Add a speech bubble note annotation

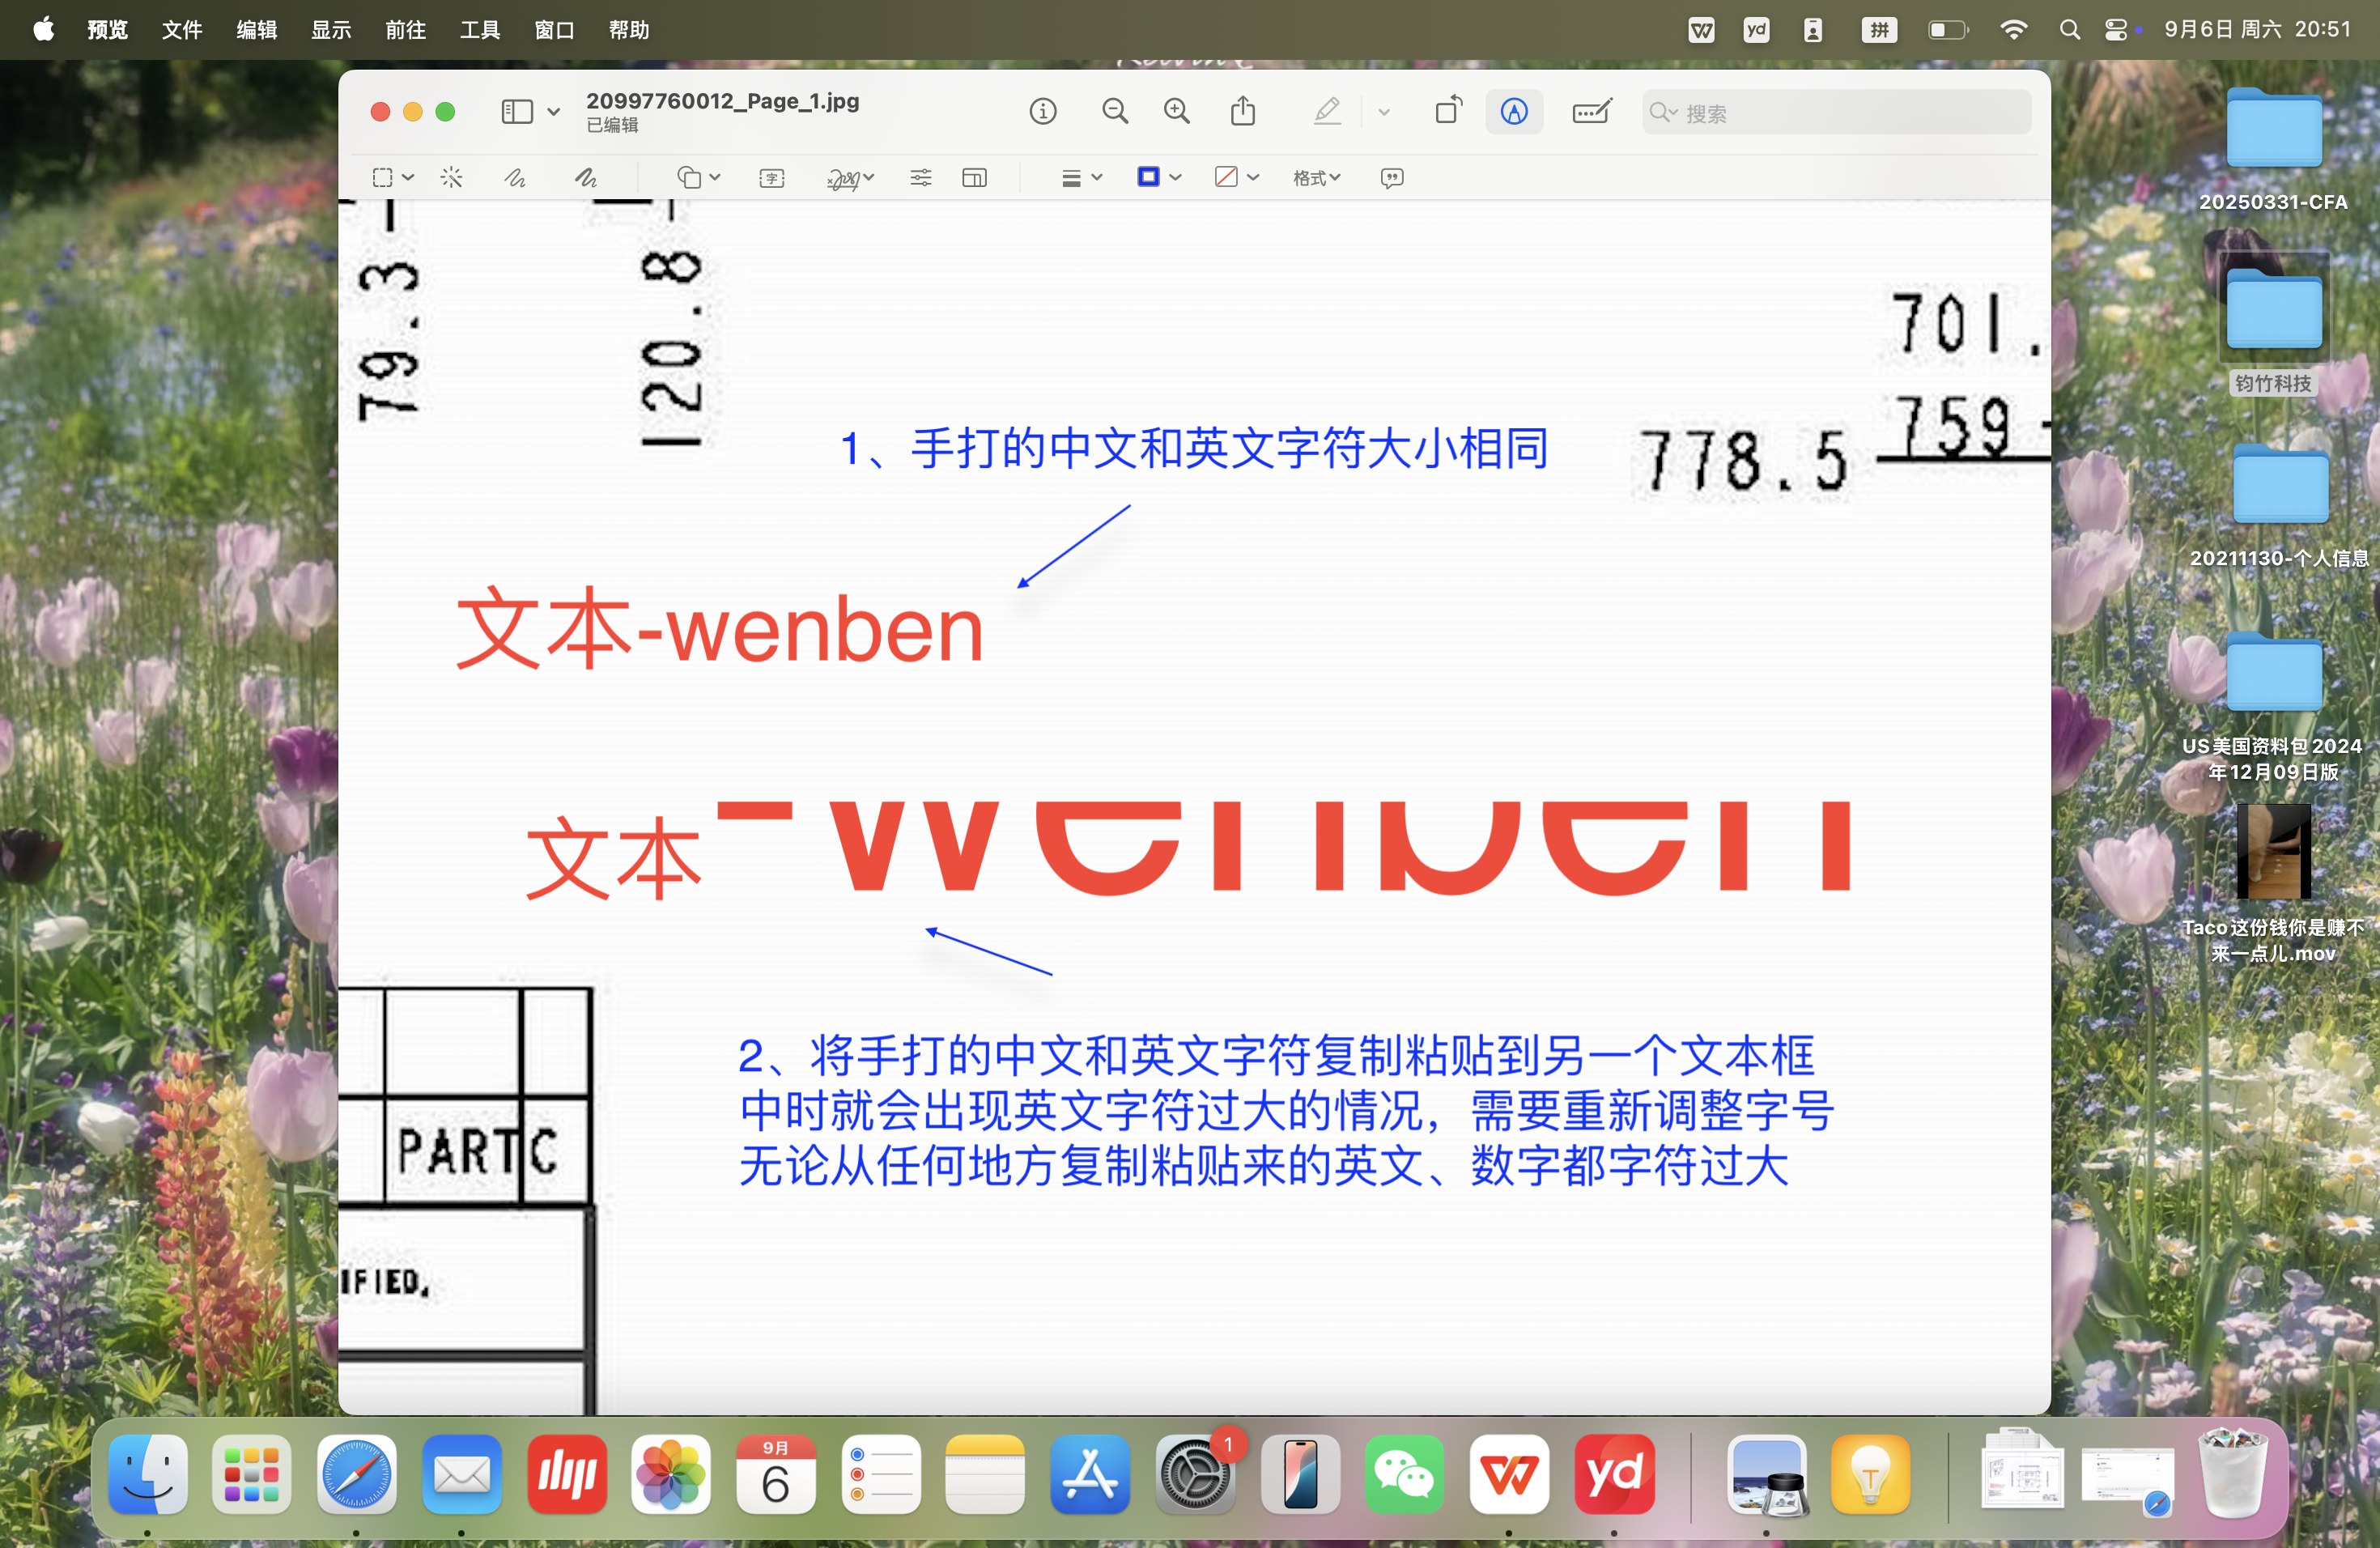point(1391,178)
